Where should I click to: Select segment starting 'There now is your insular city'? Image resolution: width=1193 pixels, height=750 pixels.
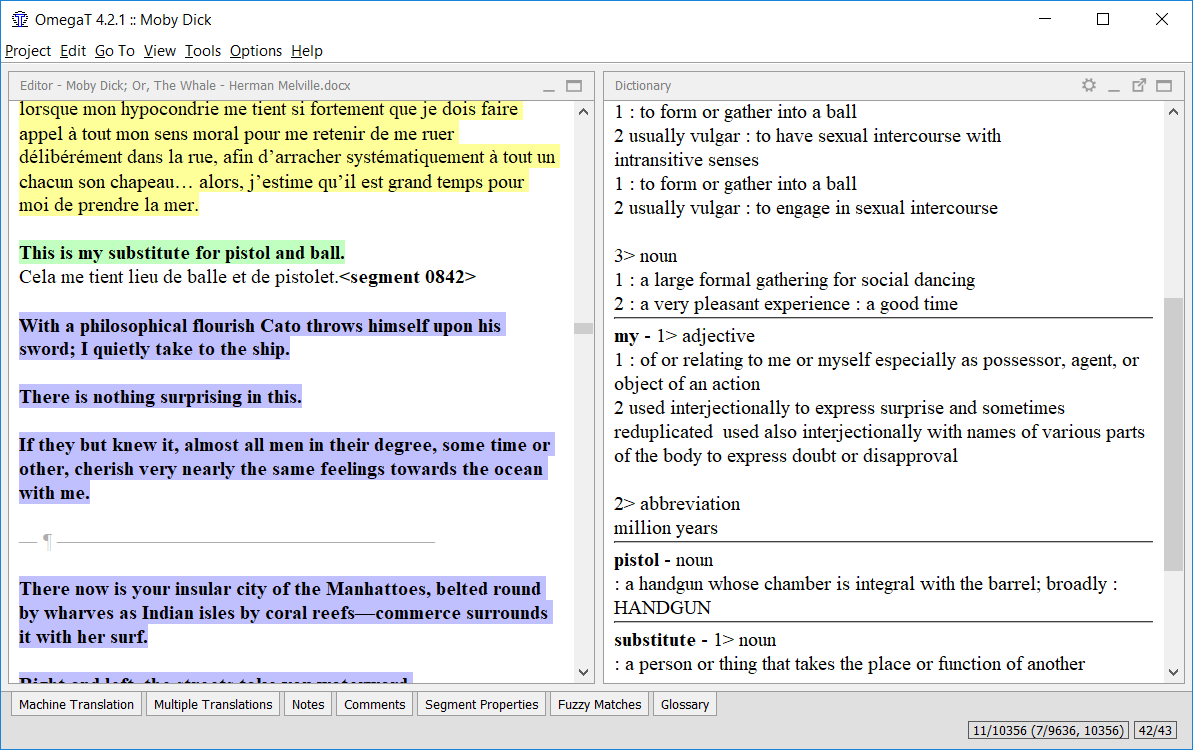tap(285, 612)
